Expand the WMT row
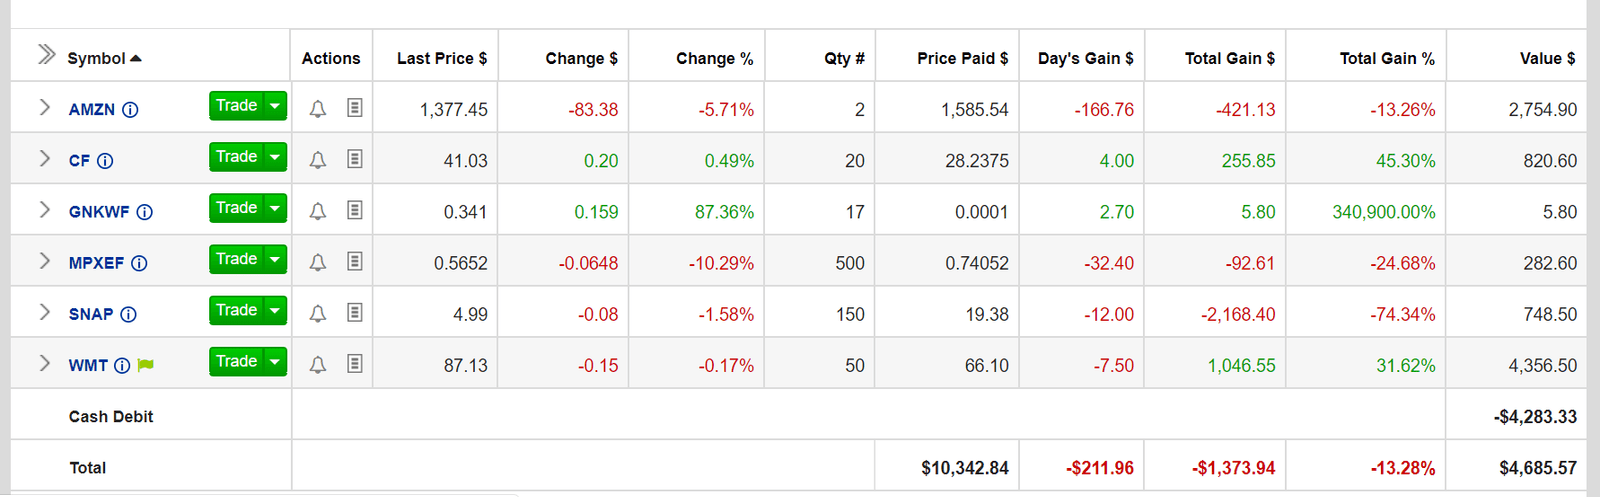The height and width of the screenshot is (497, 1600). [x=44, y=363]
